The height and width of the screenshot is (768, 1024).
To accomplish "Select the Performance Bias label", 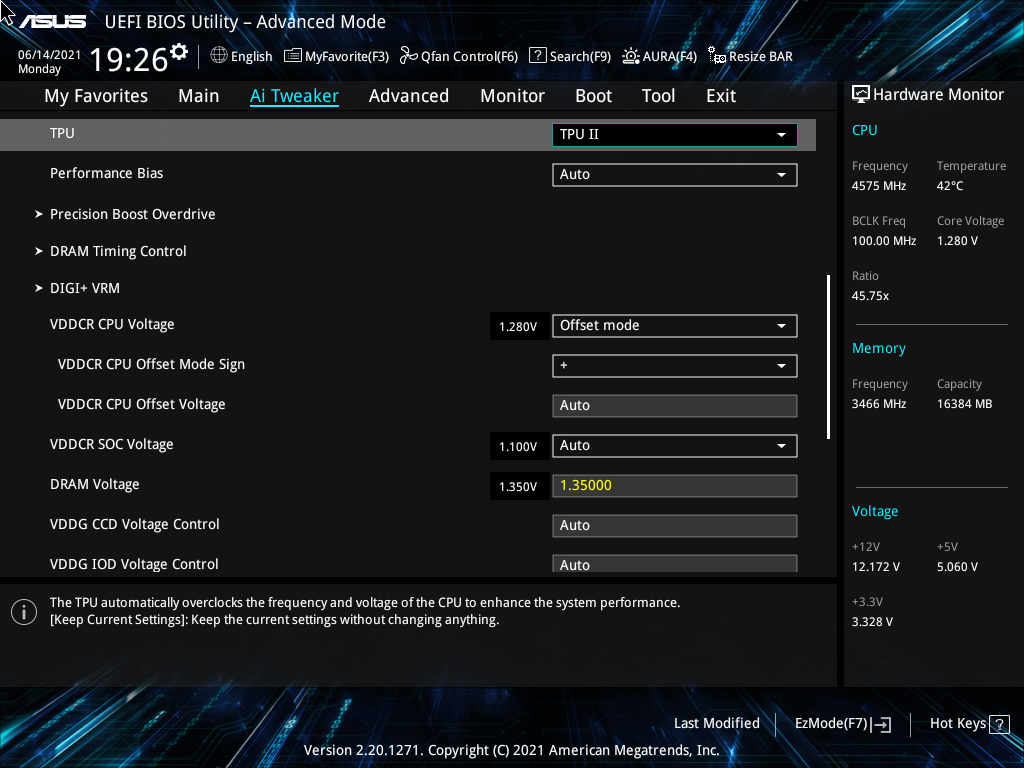I will click(x=106, y=173).
